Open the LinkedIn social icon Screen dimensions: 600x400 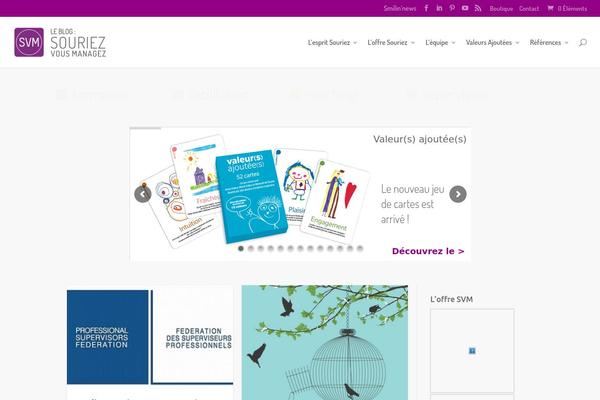click(439, 8)
